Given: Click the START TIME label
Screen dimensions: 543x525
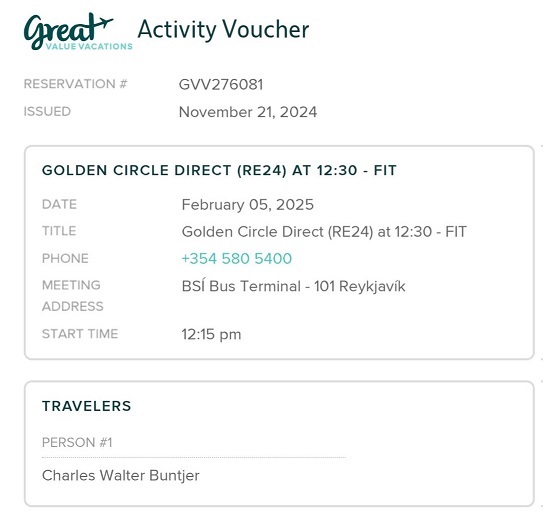Looking at the screenshot, I should pyautogui.click(x=80, y=334).
